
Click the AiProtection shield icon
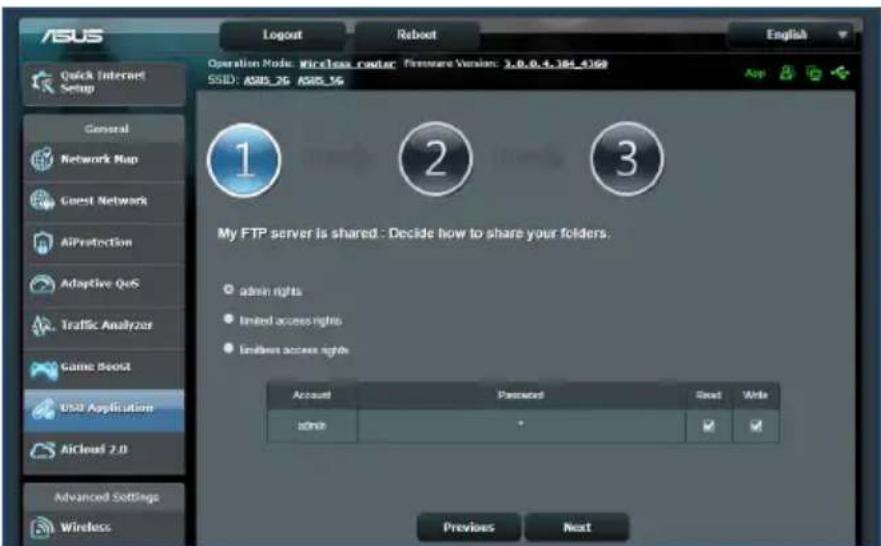click(42, 243)
